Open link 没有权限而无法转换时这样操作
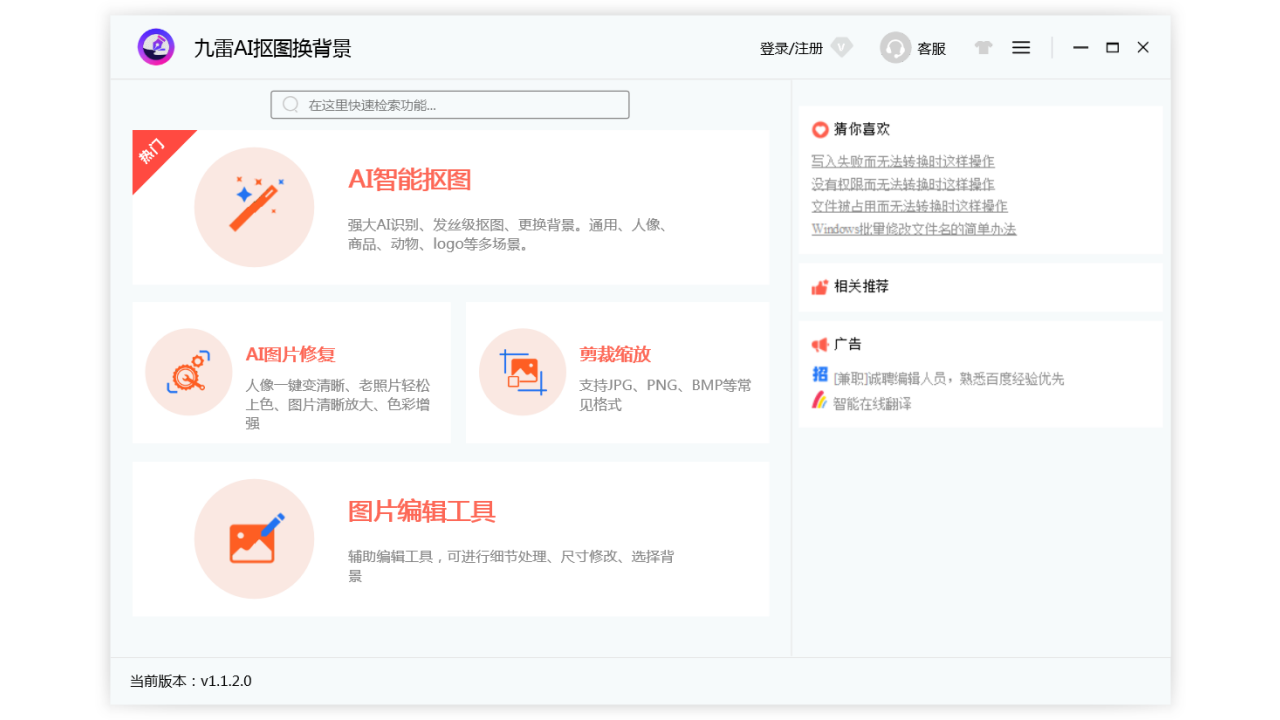Screen dimensions: 1280x720 click(902, 184)
